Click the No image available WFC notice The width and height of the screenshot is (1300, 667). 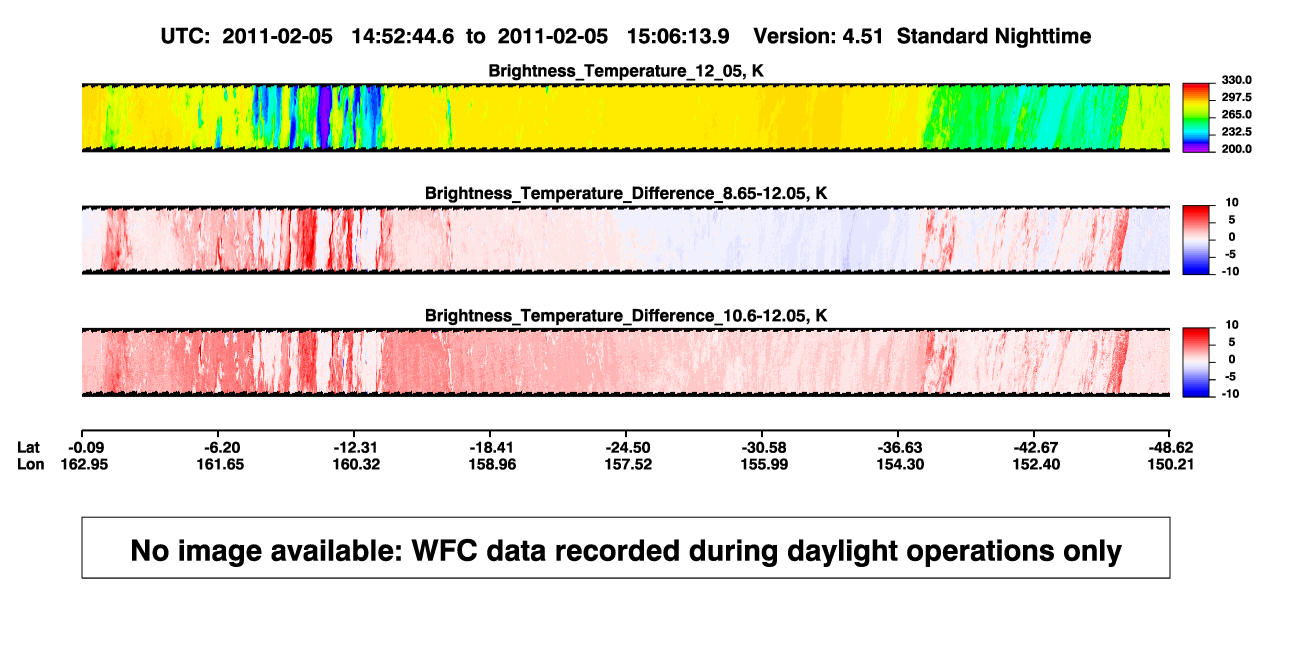(x=626, y=548)
